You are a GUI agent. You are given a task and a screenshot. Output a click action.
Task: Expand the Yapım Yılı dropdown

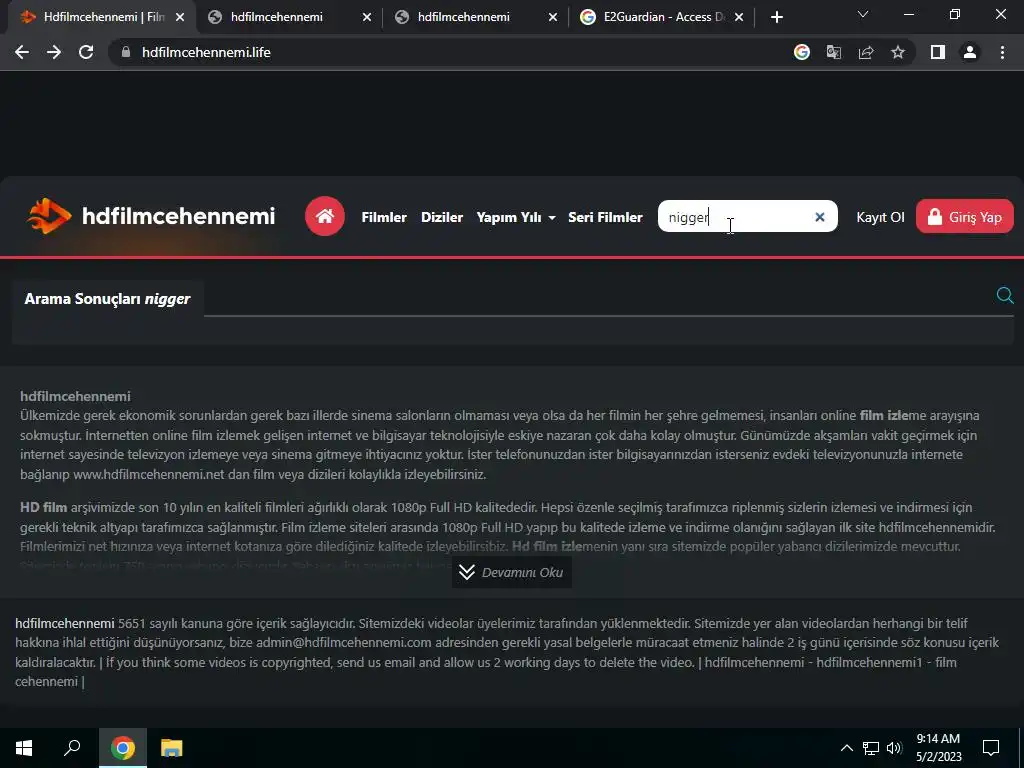pos(516,217)
